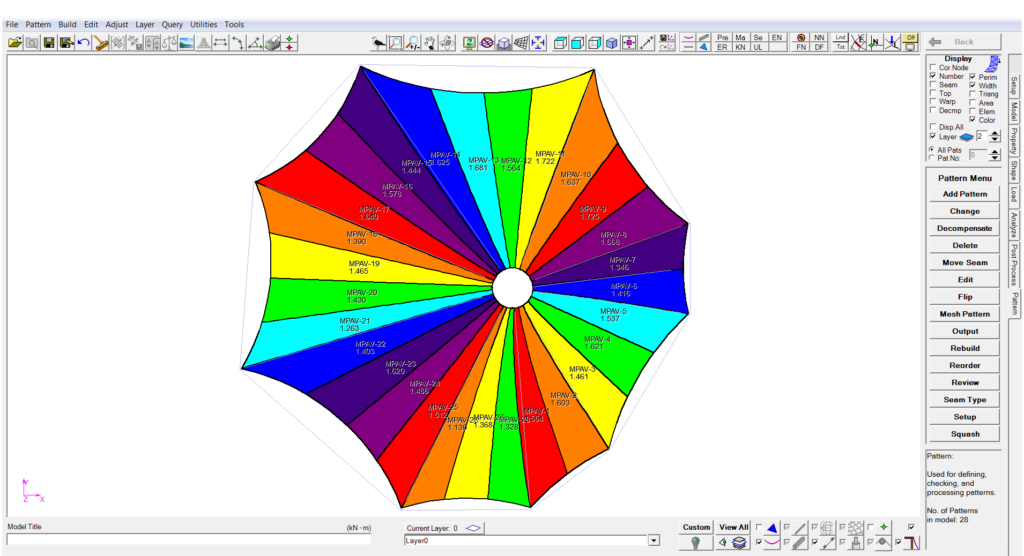Image resolution: width=1024 pixels, height=556 pixels.
Task: Click the lightbulb icon below Custom
Action: tap(694, 543)
